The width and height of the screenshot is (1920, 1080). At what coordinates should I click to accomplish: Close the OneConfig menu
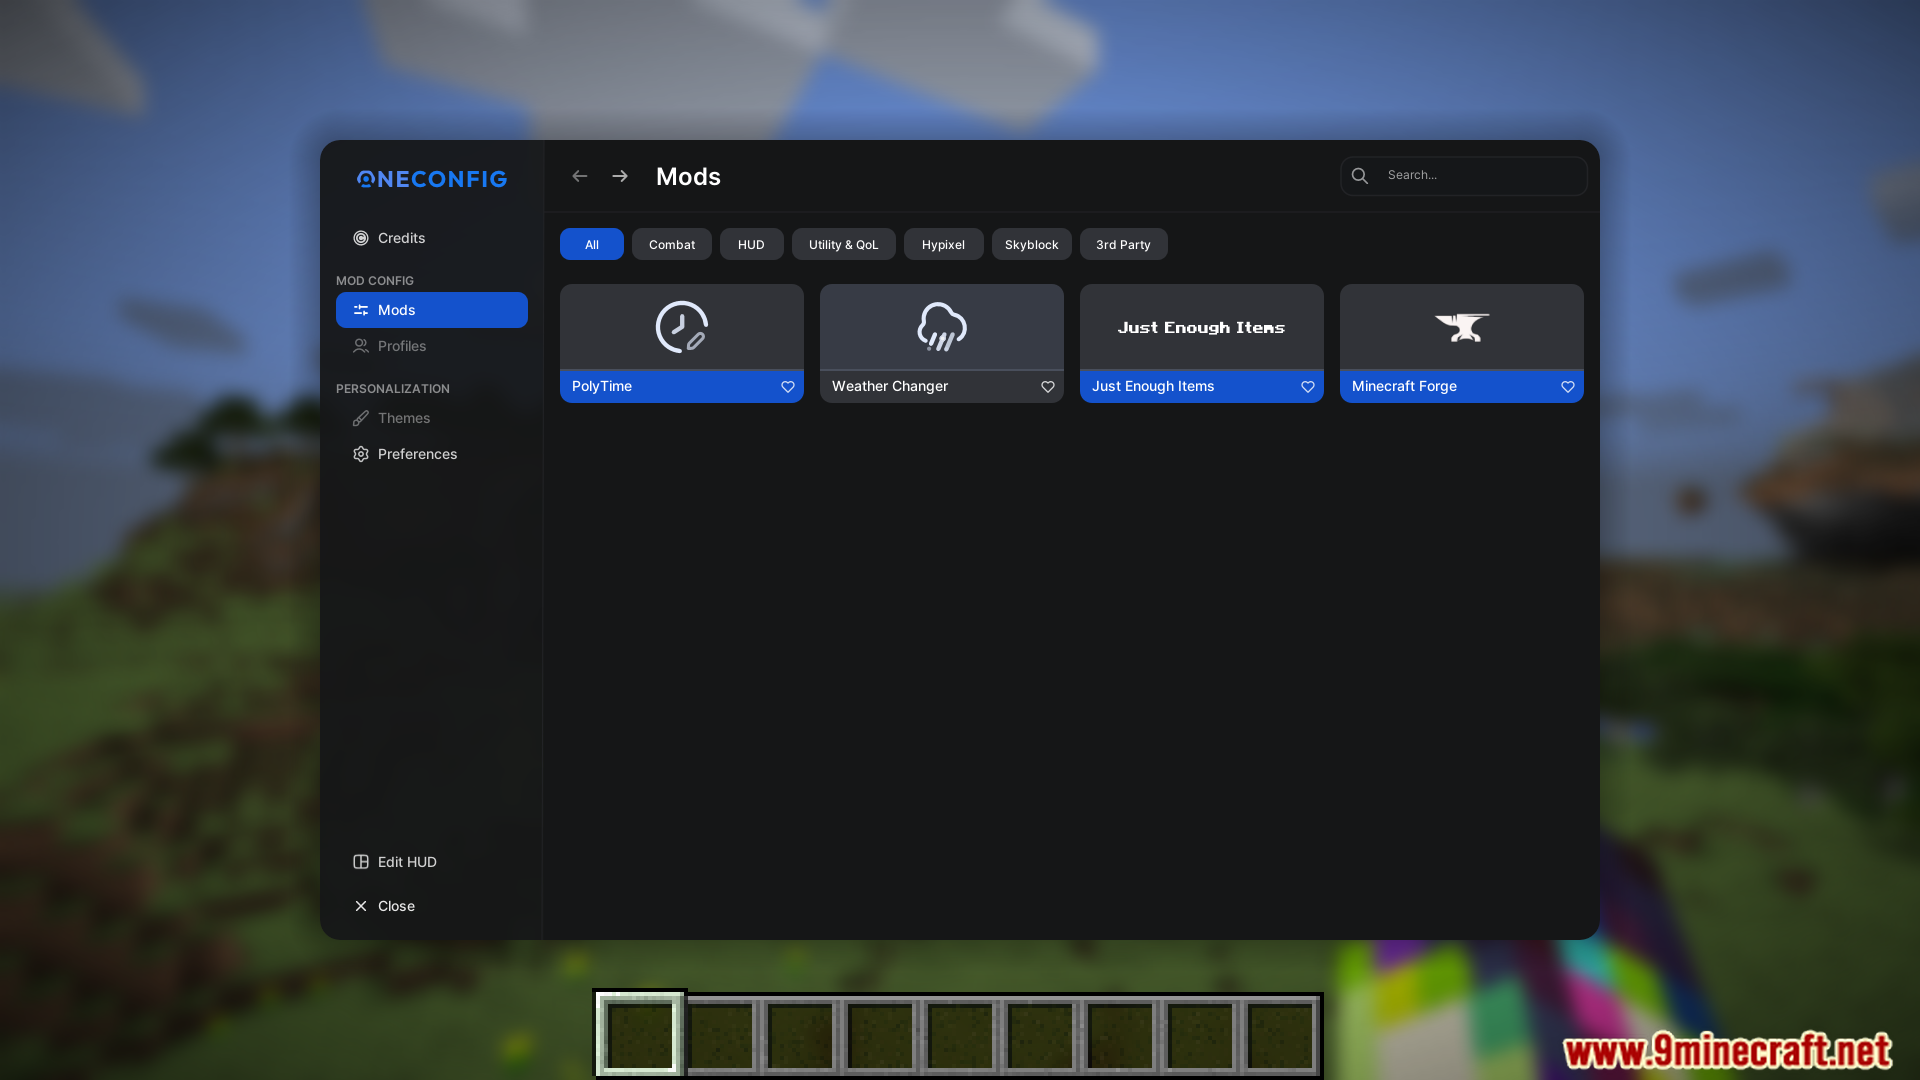pos(431,906)
